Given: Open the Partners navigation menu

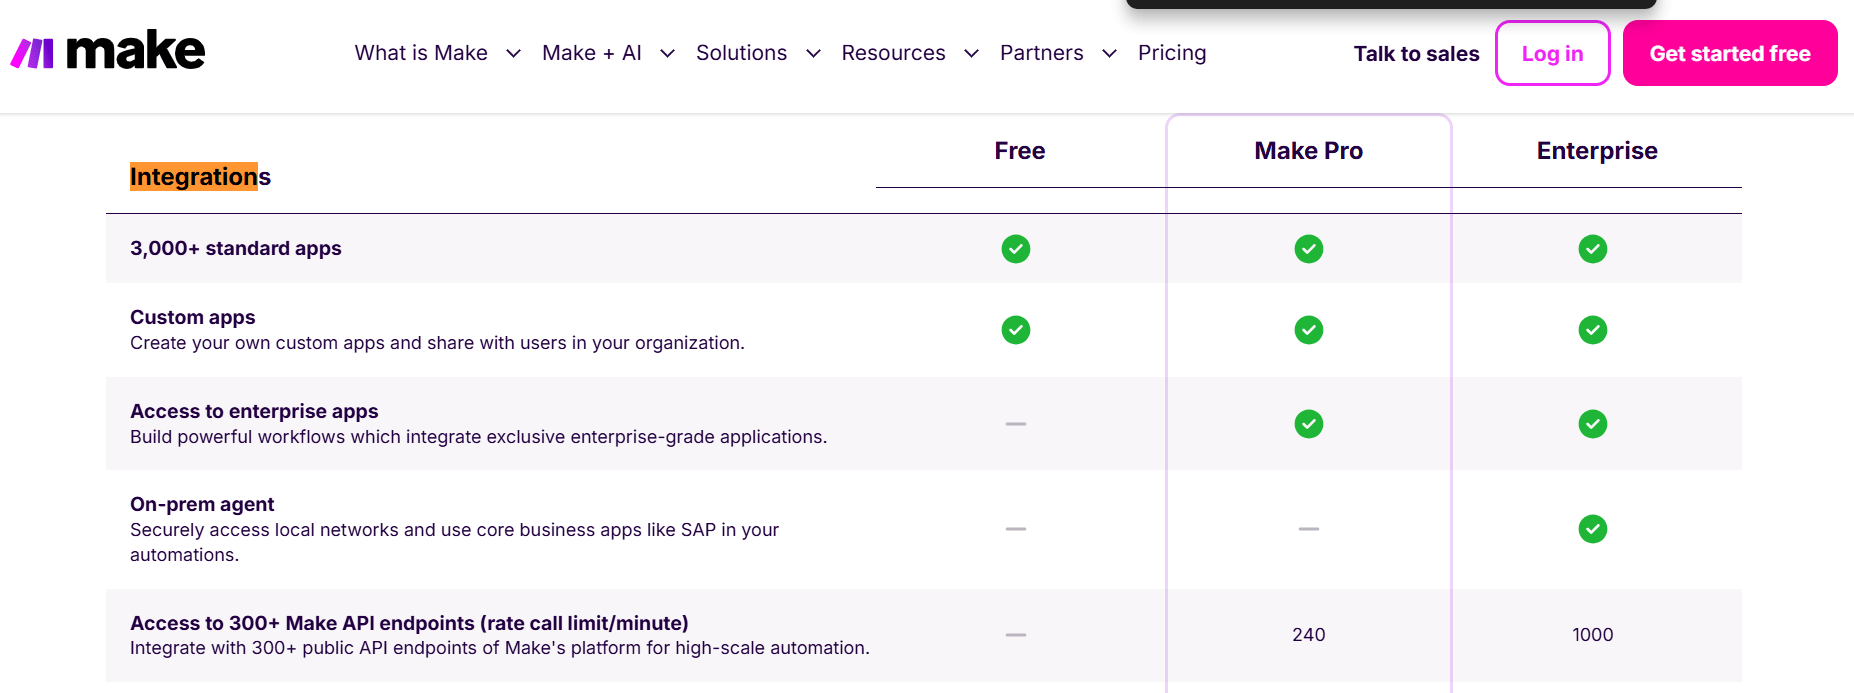Looking at the screenshot, I should tap(1041, 53).
